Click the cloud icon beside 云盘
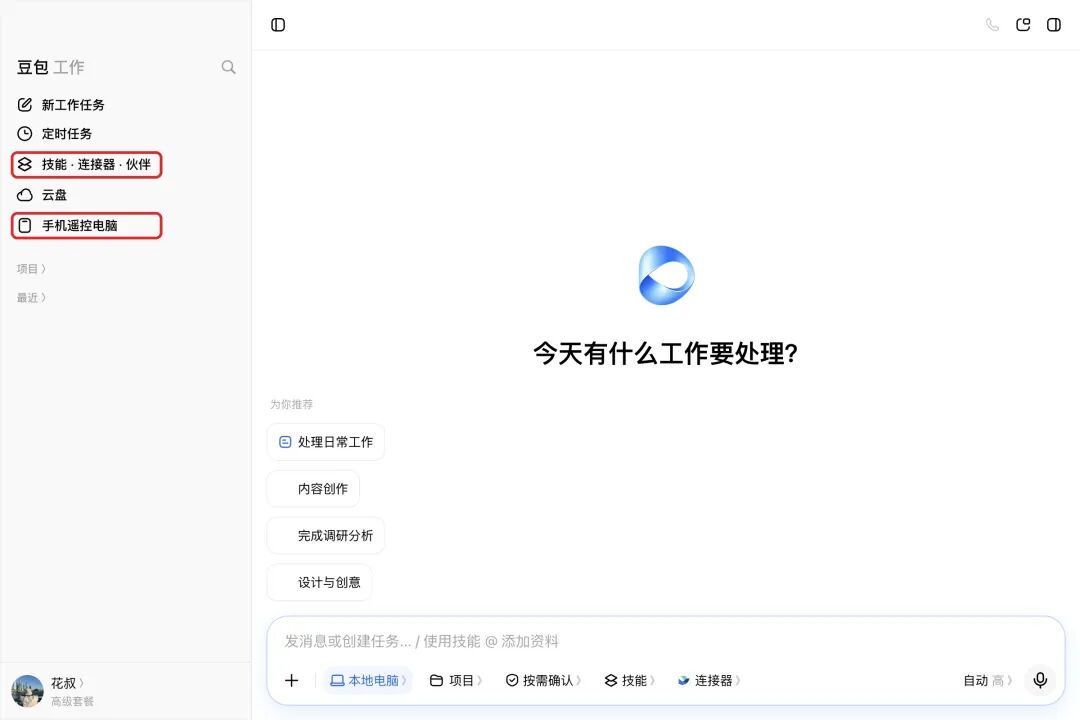Viewport: 1080px width, 720px height. click(25, 195)
